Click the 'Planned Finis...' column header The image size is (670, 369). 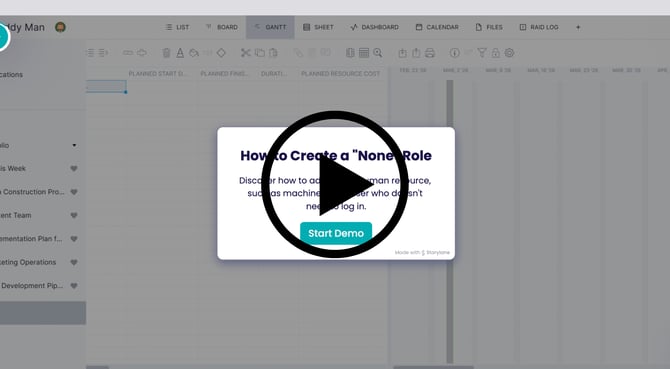click(224, 73)
